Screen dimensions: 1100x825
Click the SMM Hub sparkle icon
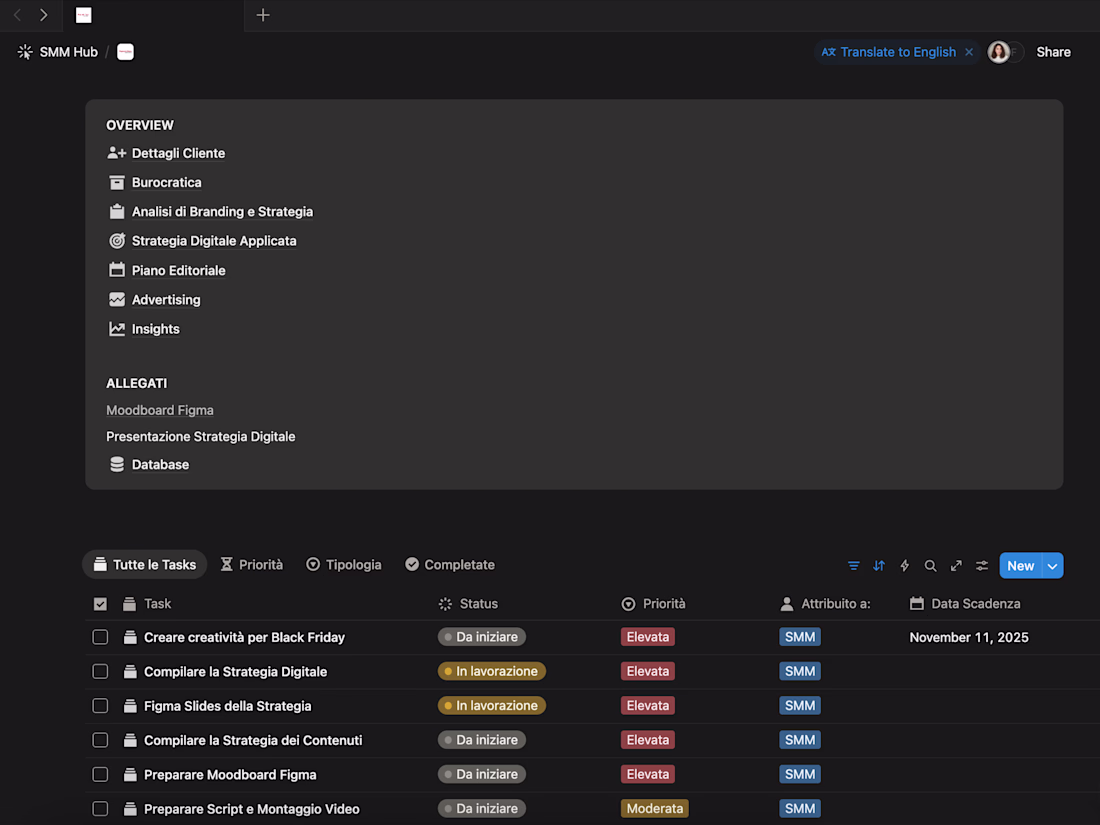coord(25,52)
